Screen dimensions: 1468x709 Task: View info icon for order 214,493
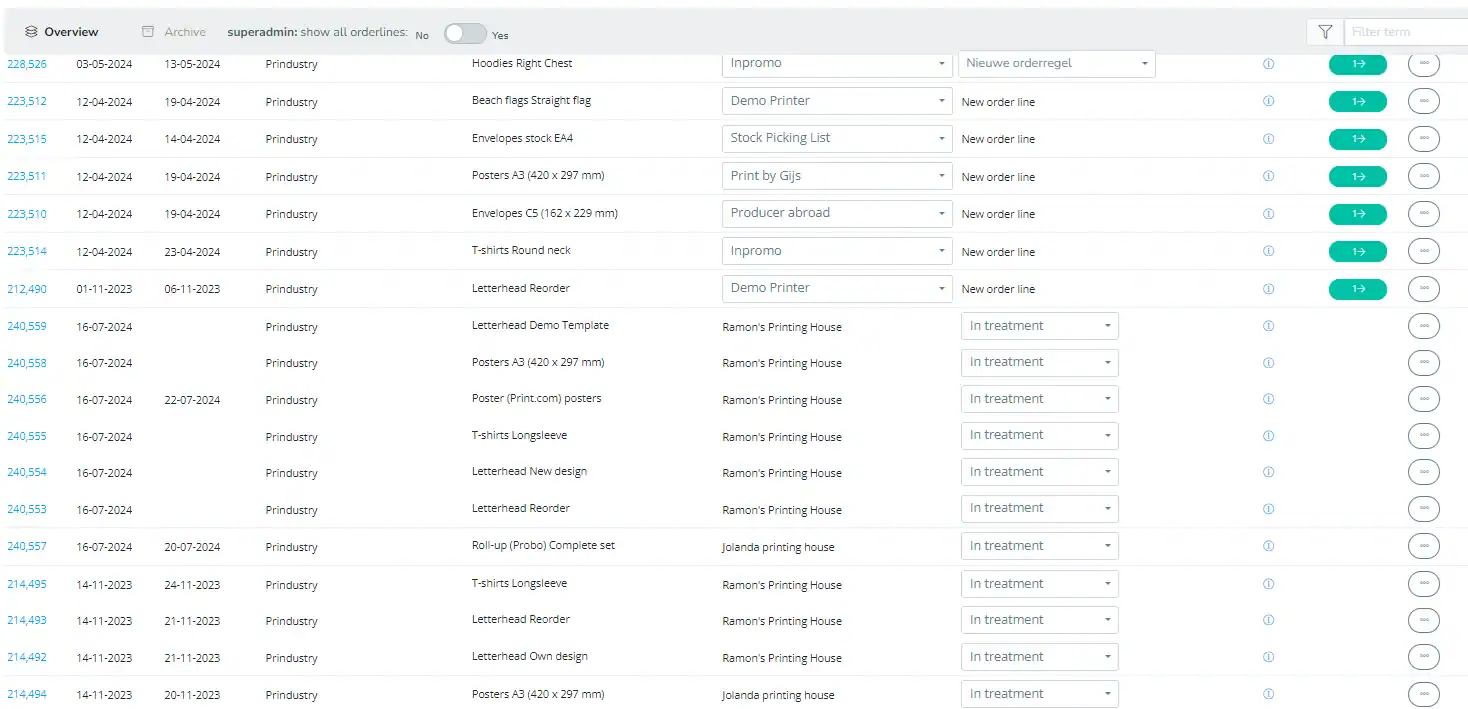point(1269,620)
